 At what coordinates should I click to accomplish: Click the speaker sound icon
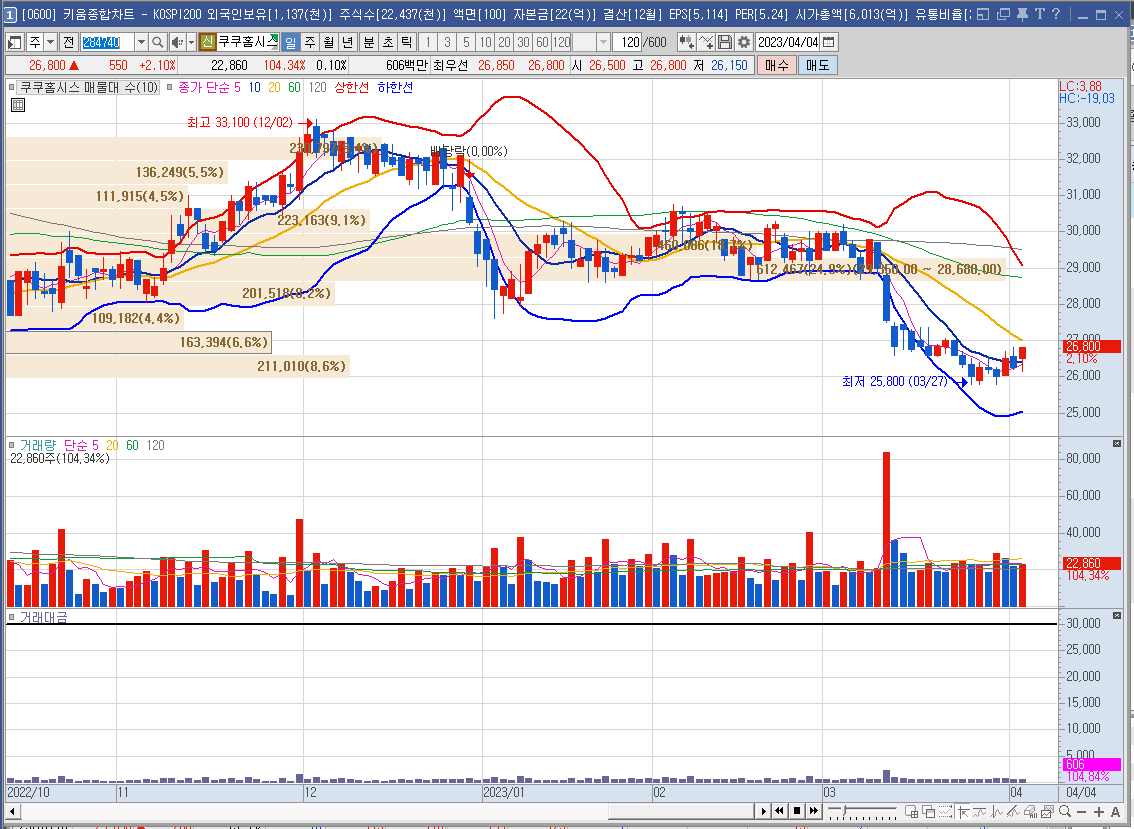[x=176, y=43]
